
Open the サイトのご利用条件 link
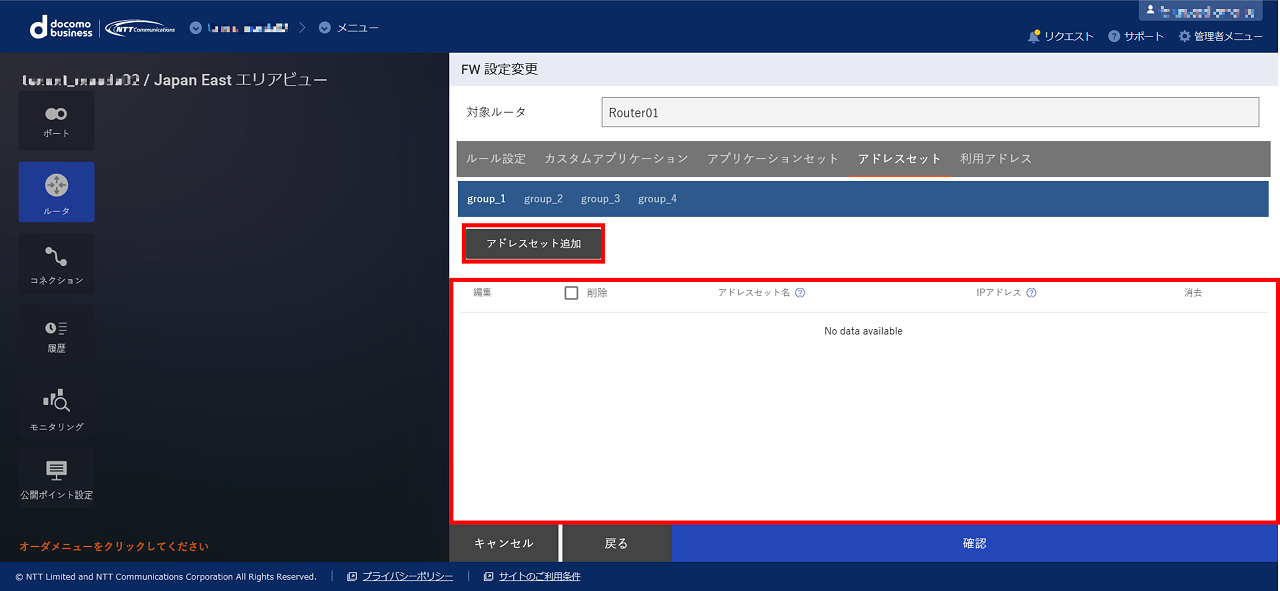pos(539,577)
